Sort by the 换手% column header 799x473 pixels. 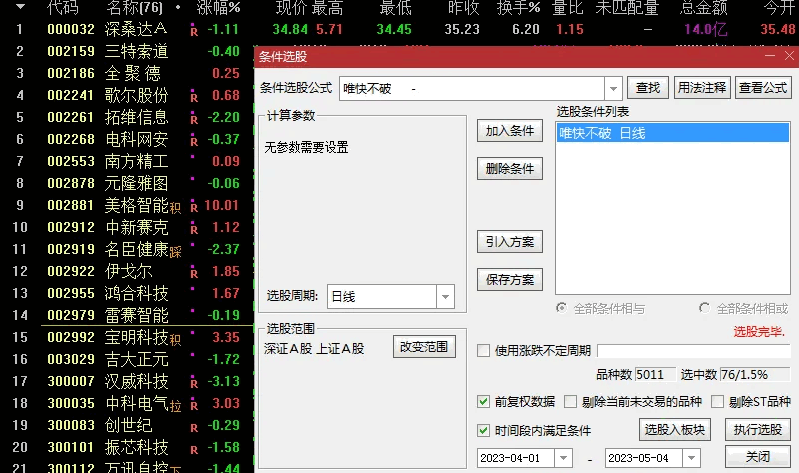[518, 8]
